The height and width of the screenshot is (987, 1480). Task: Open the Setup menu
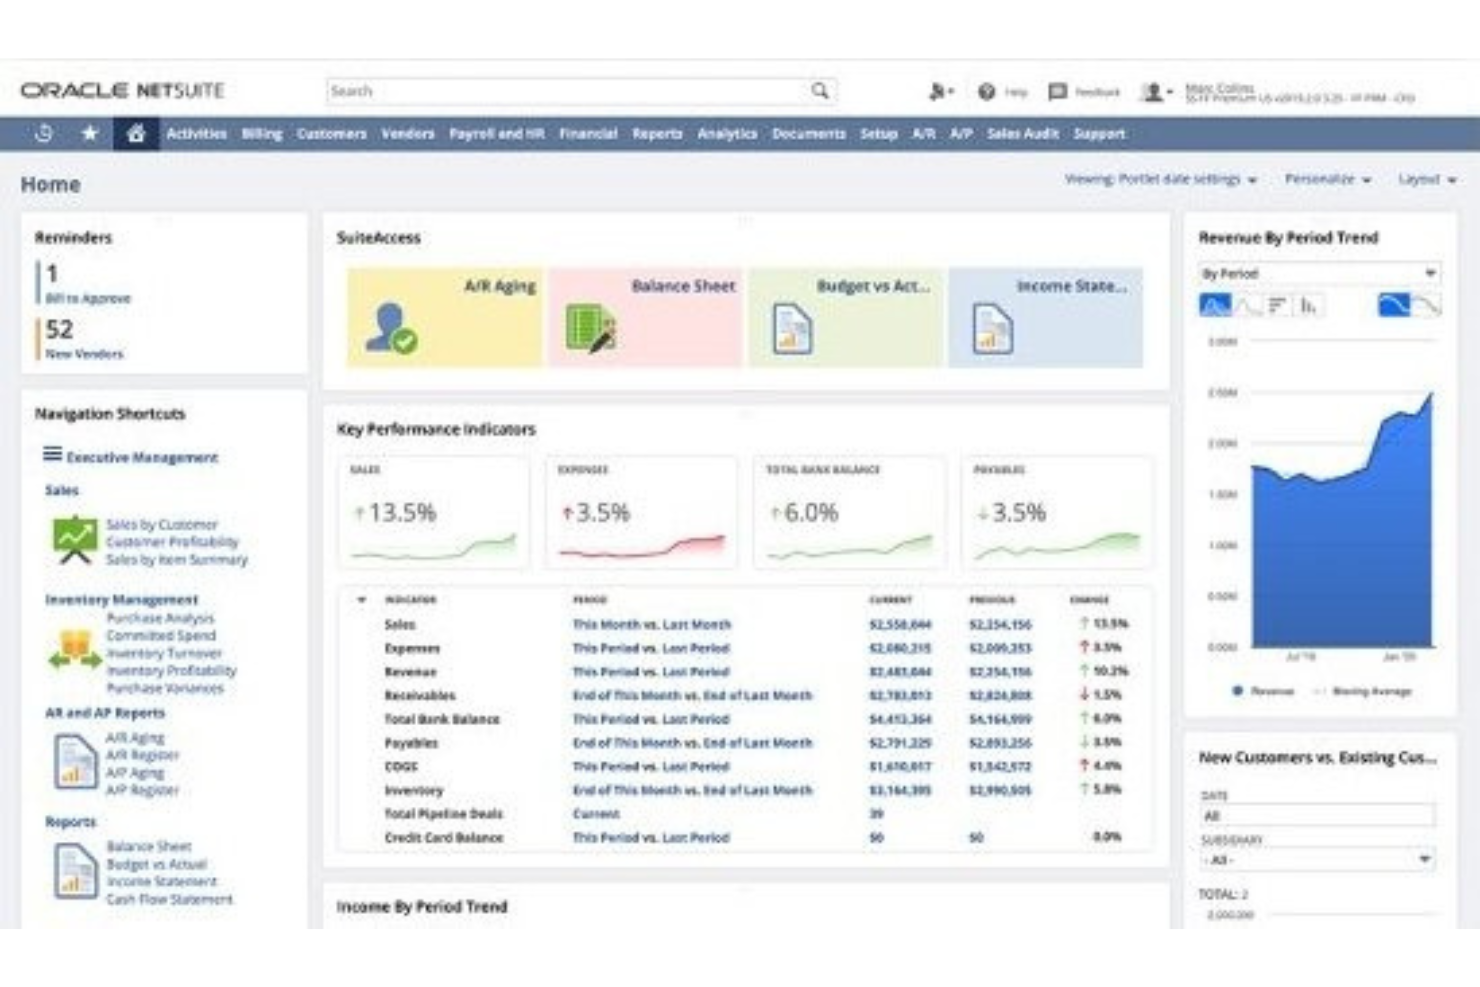click(879, 133)
